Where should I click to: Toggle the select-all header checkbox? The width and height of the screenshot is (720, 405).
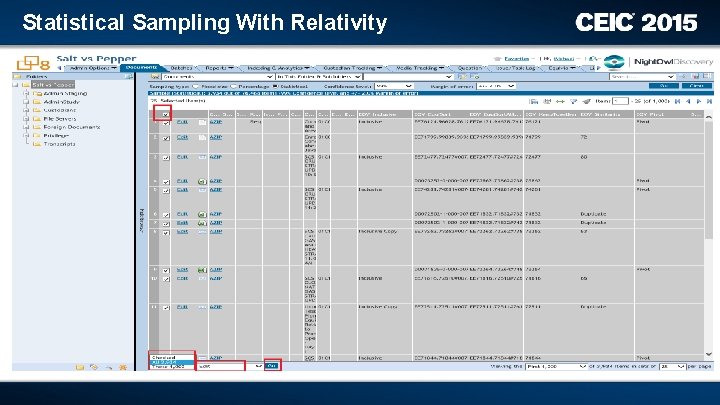click(x=166, y=115)
